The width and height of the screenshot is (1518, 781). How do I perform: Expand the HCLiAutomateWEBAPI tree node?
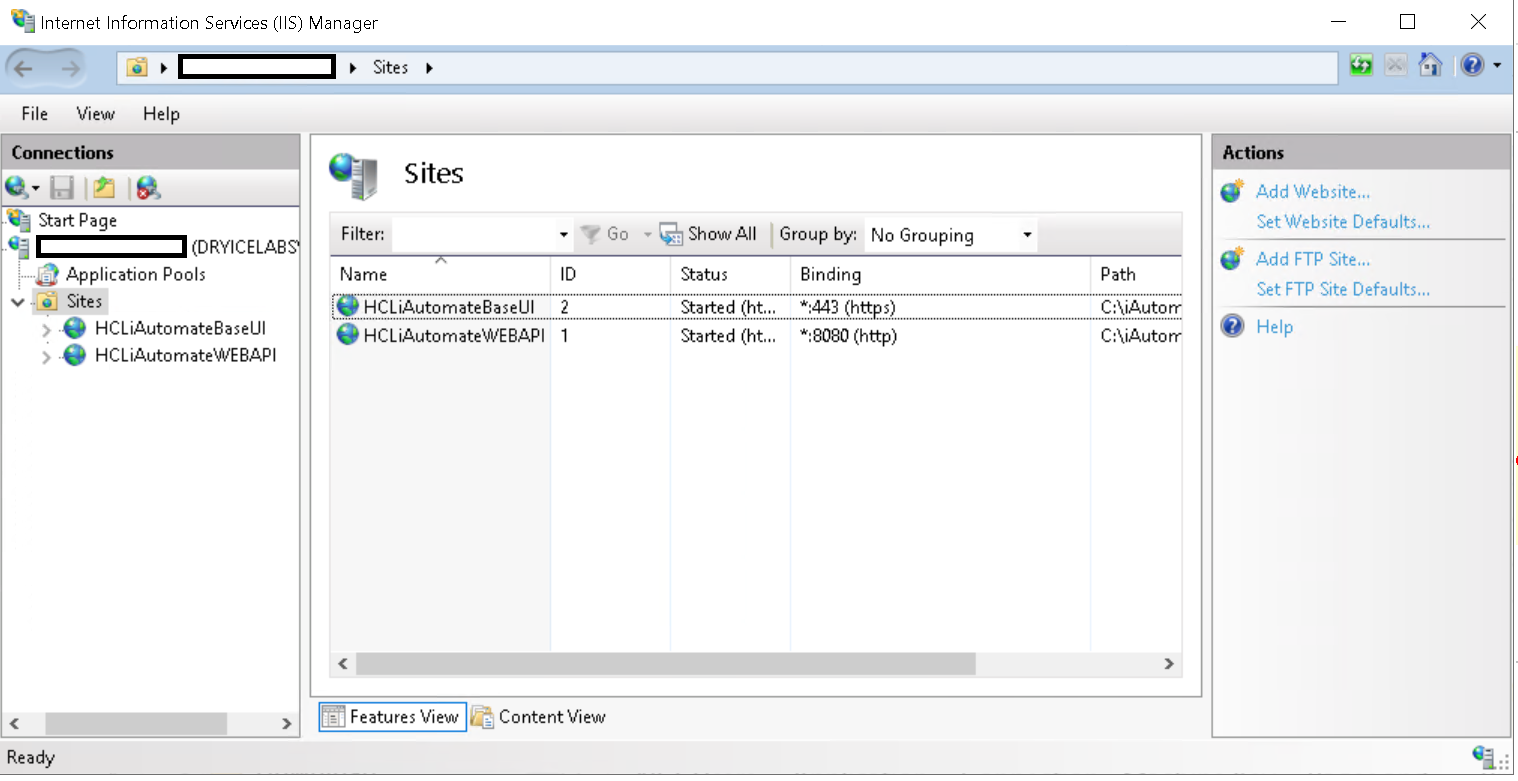pyautogui.click(x=46, y=356)
